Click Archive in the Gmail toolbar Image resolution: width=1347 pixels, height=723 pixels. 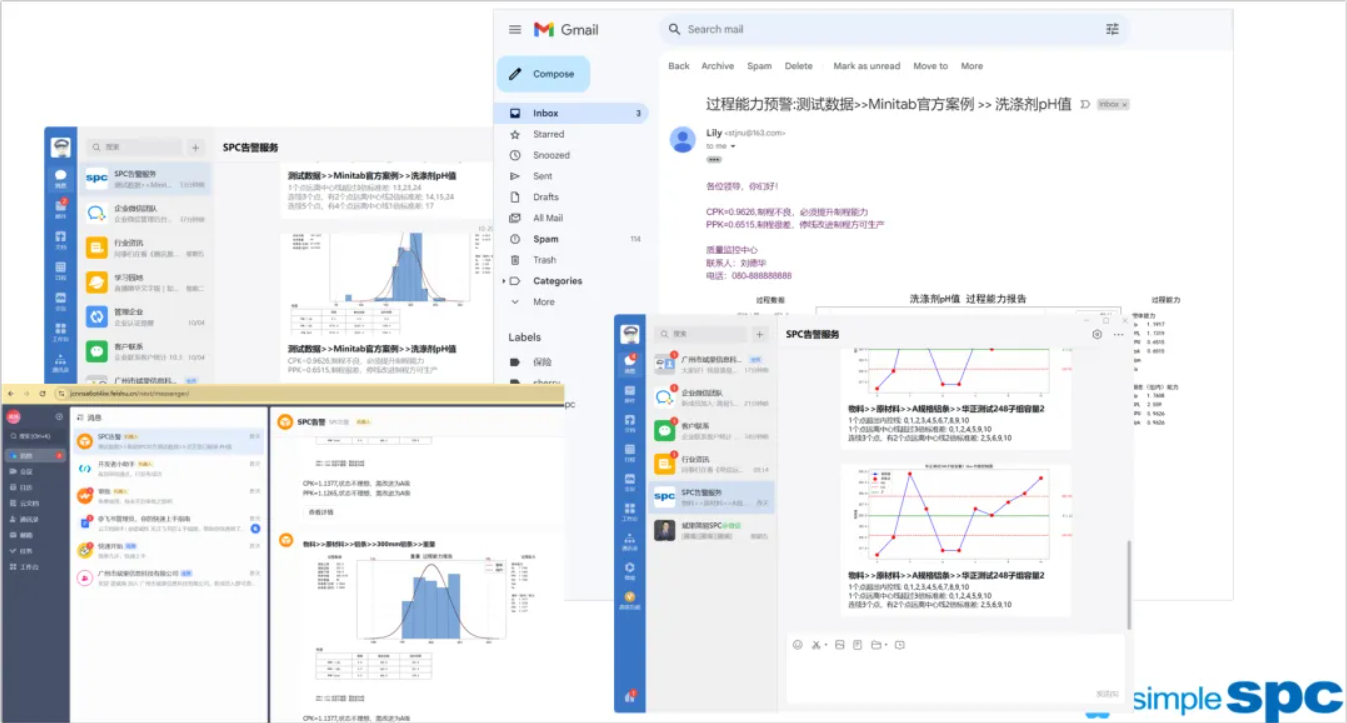[x=717, y=66]
